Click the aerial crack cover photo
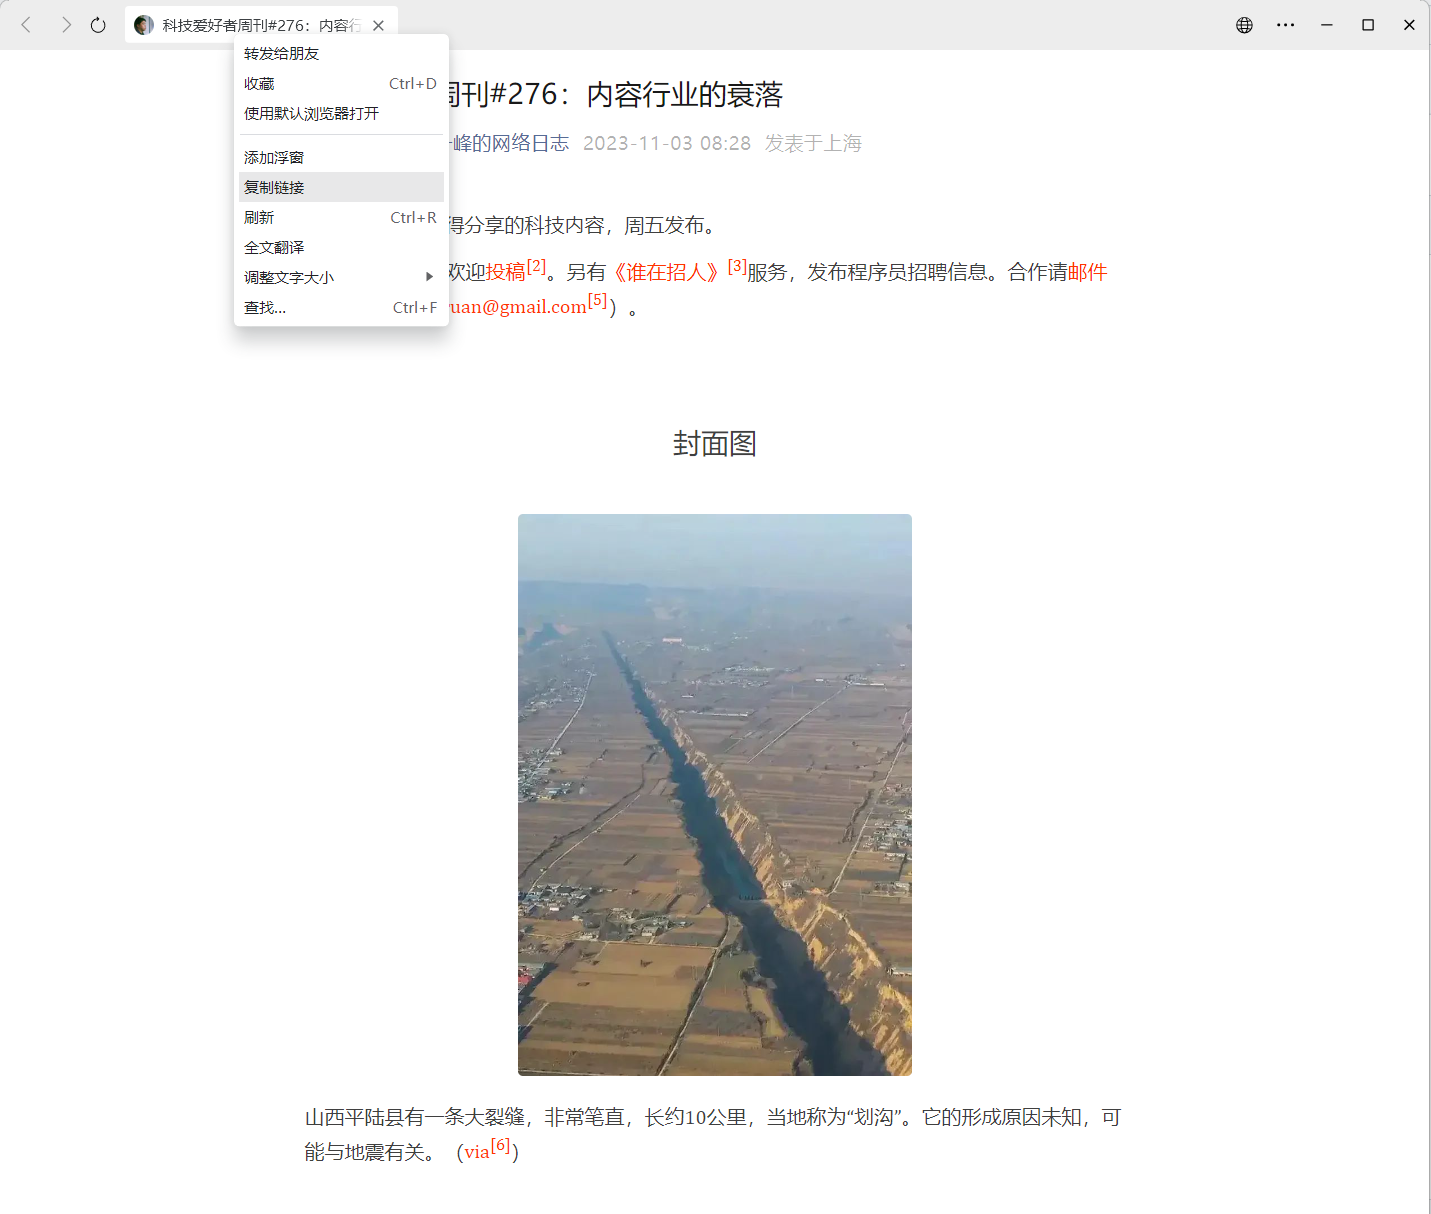The height and width of the screenshot is (1214, 1431). click(714, 793)
